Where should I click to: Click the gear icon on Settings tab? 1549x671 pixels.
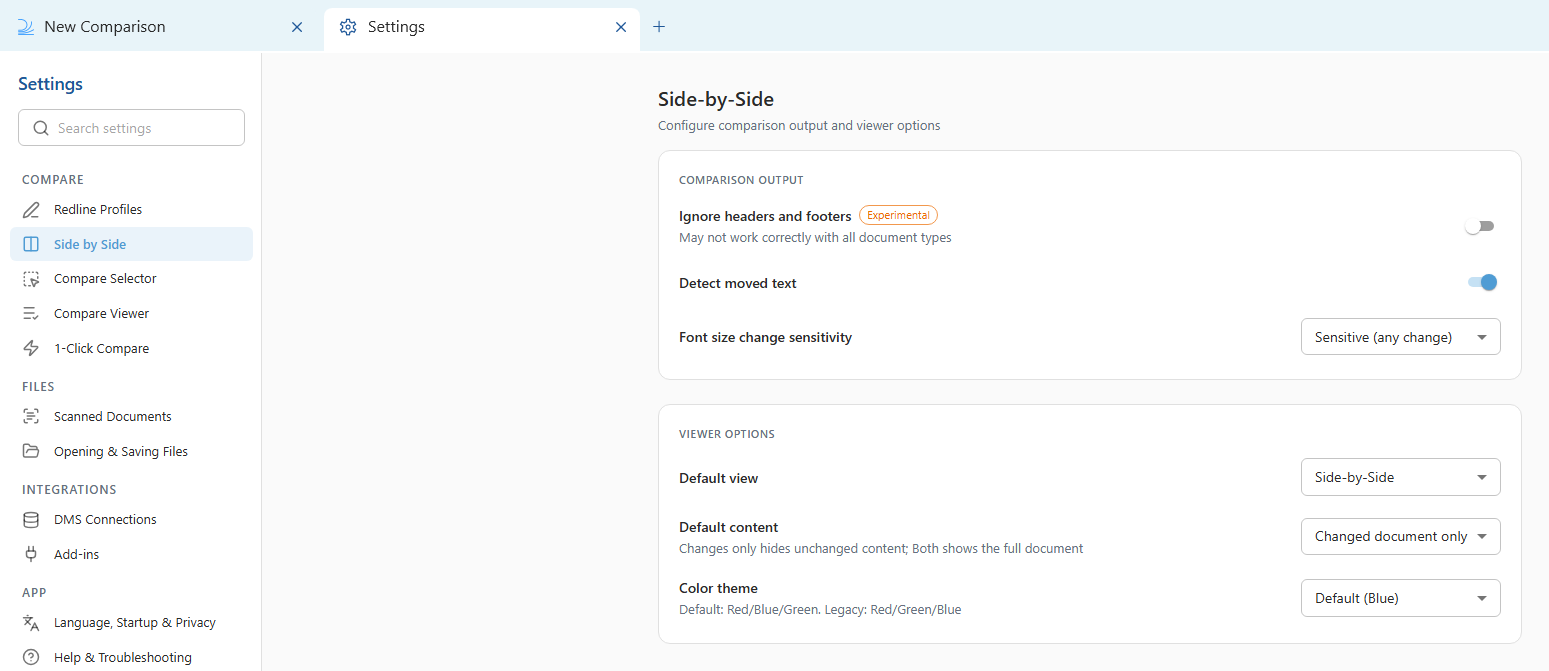point(348,27)
